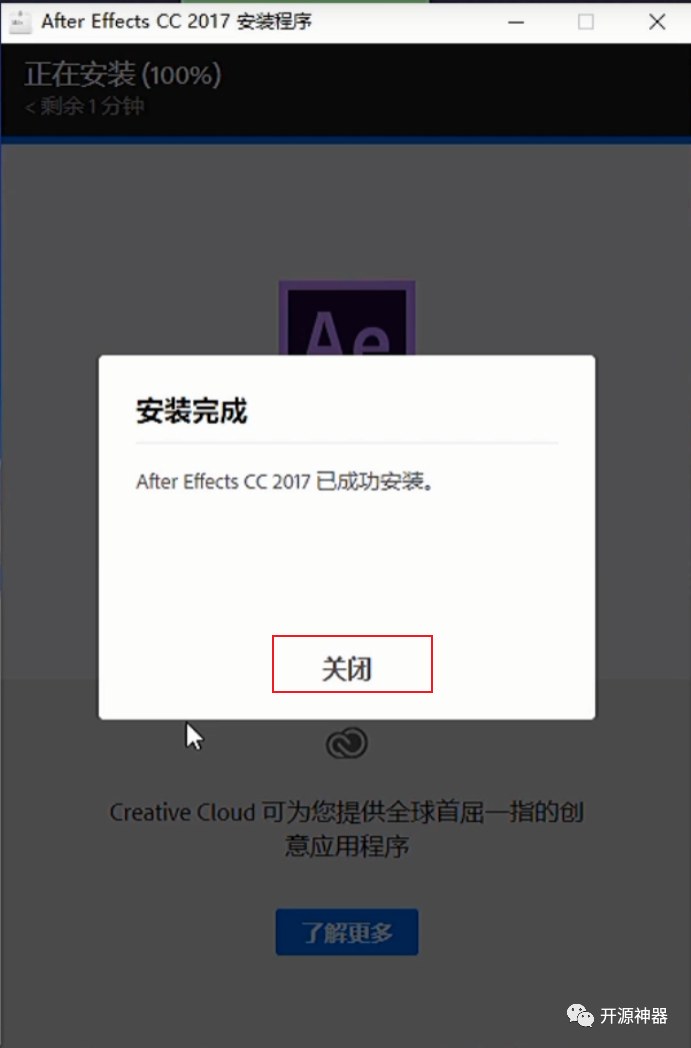The height and width of the screenshot is (1048, 691).
Task: Minimize the installer window
Action: (x=515, y=22)
